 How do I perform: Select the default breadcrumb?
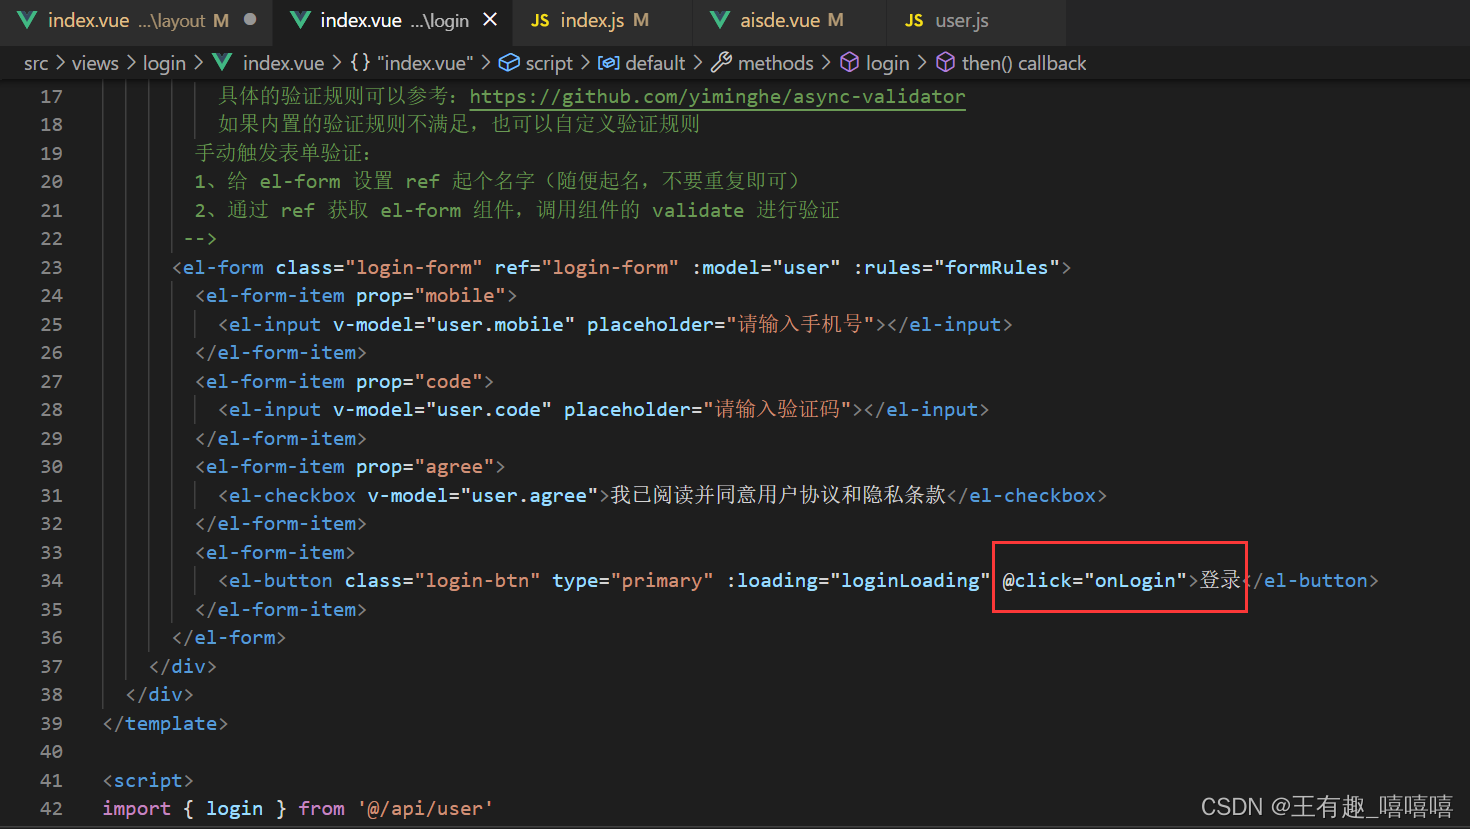655,63
